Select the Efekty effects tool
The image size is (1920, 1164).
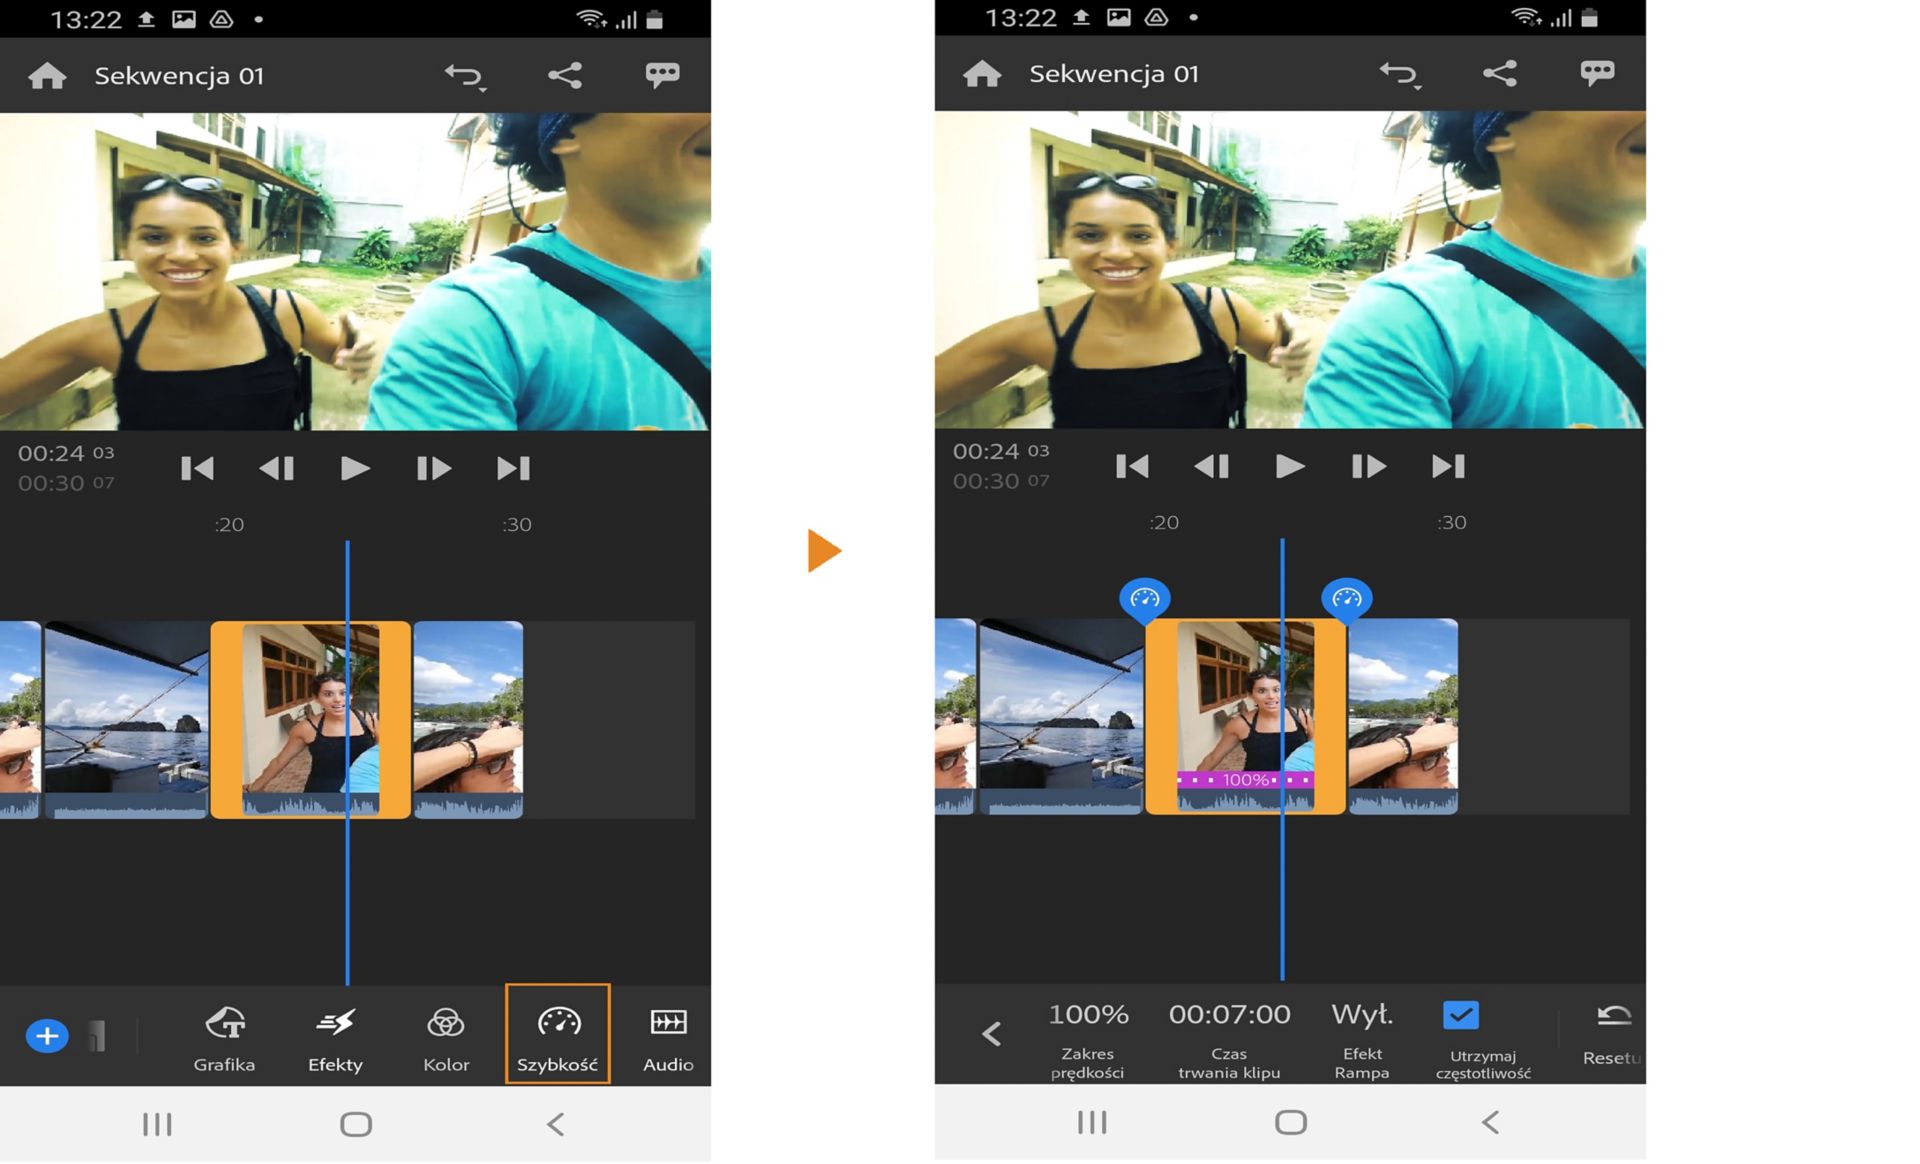pyautogui.click(x=335, y=1038)
